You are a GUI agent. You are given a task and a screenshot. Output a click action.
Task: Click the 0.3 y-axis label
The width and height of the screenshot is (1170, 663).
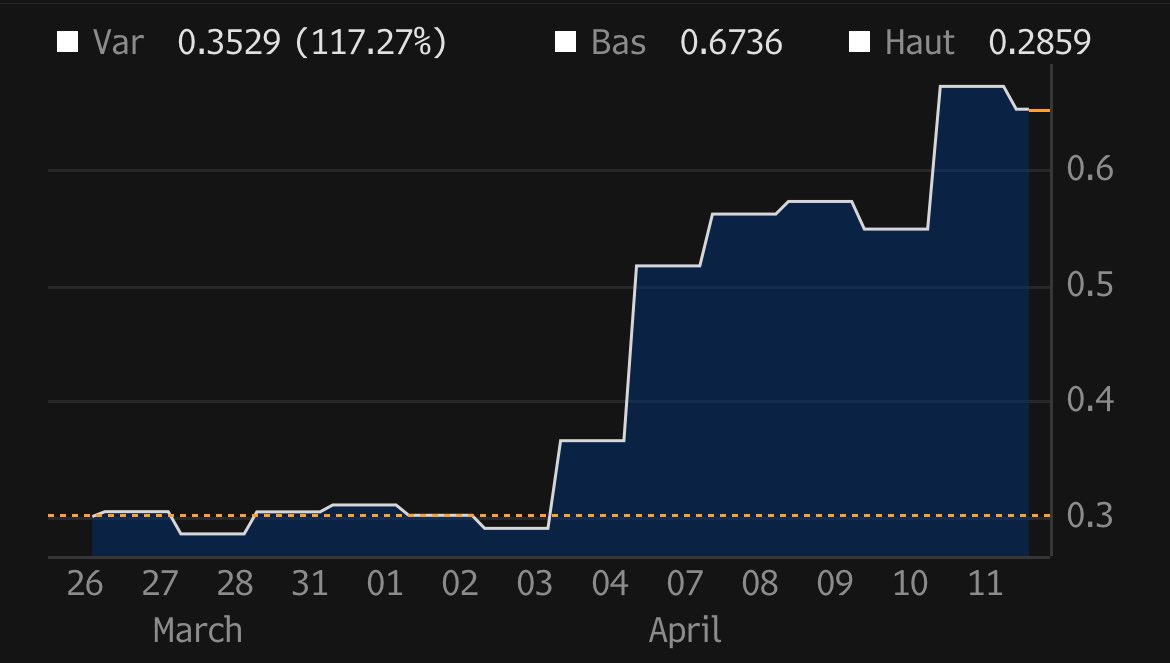tap(1090, 516)
